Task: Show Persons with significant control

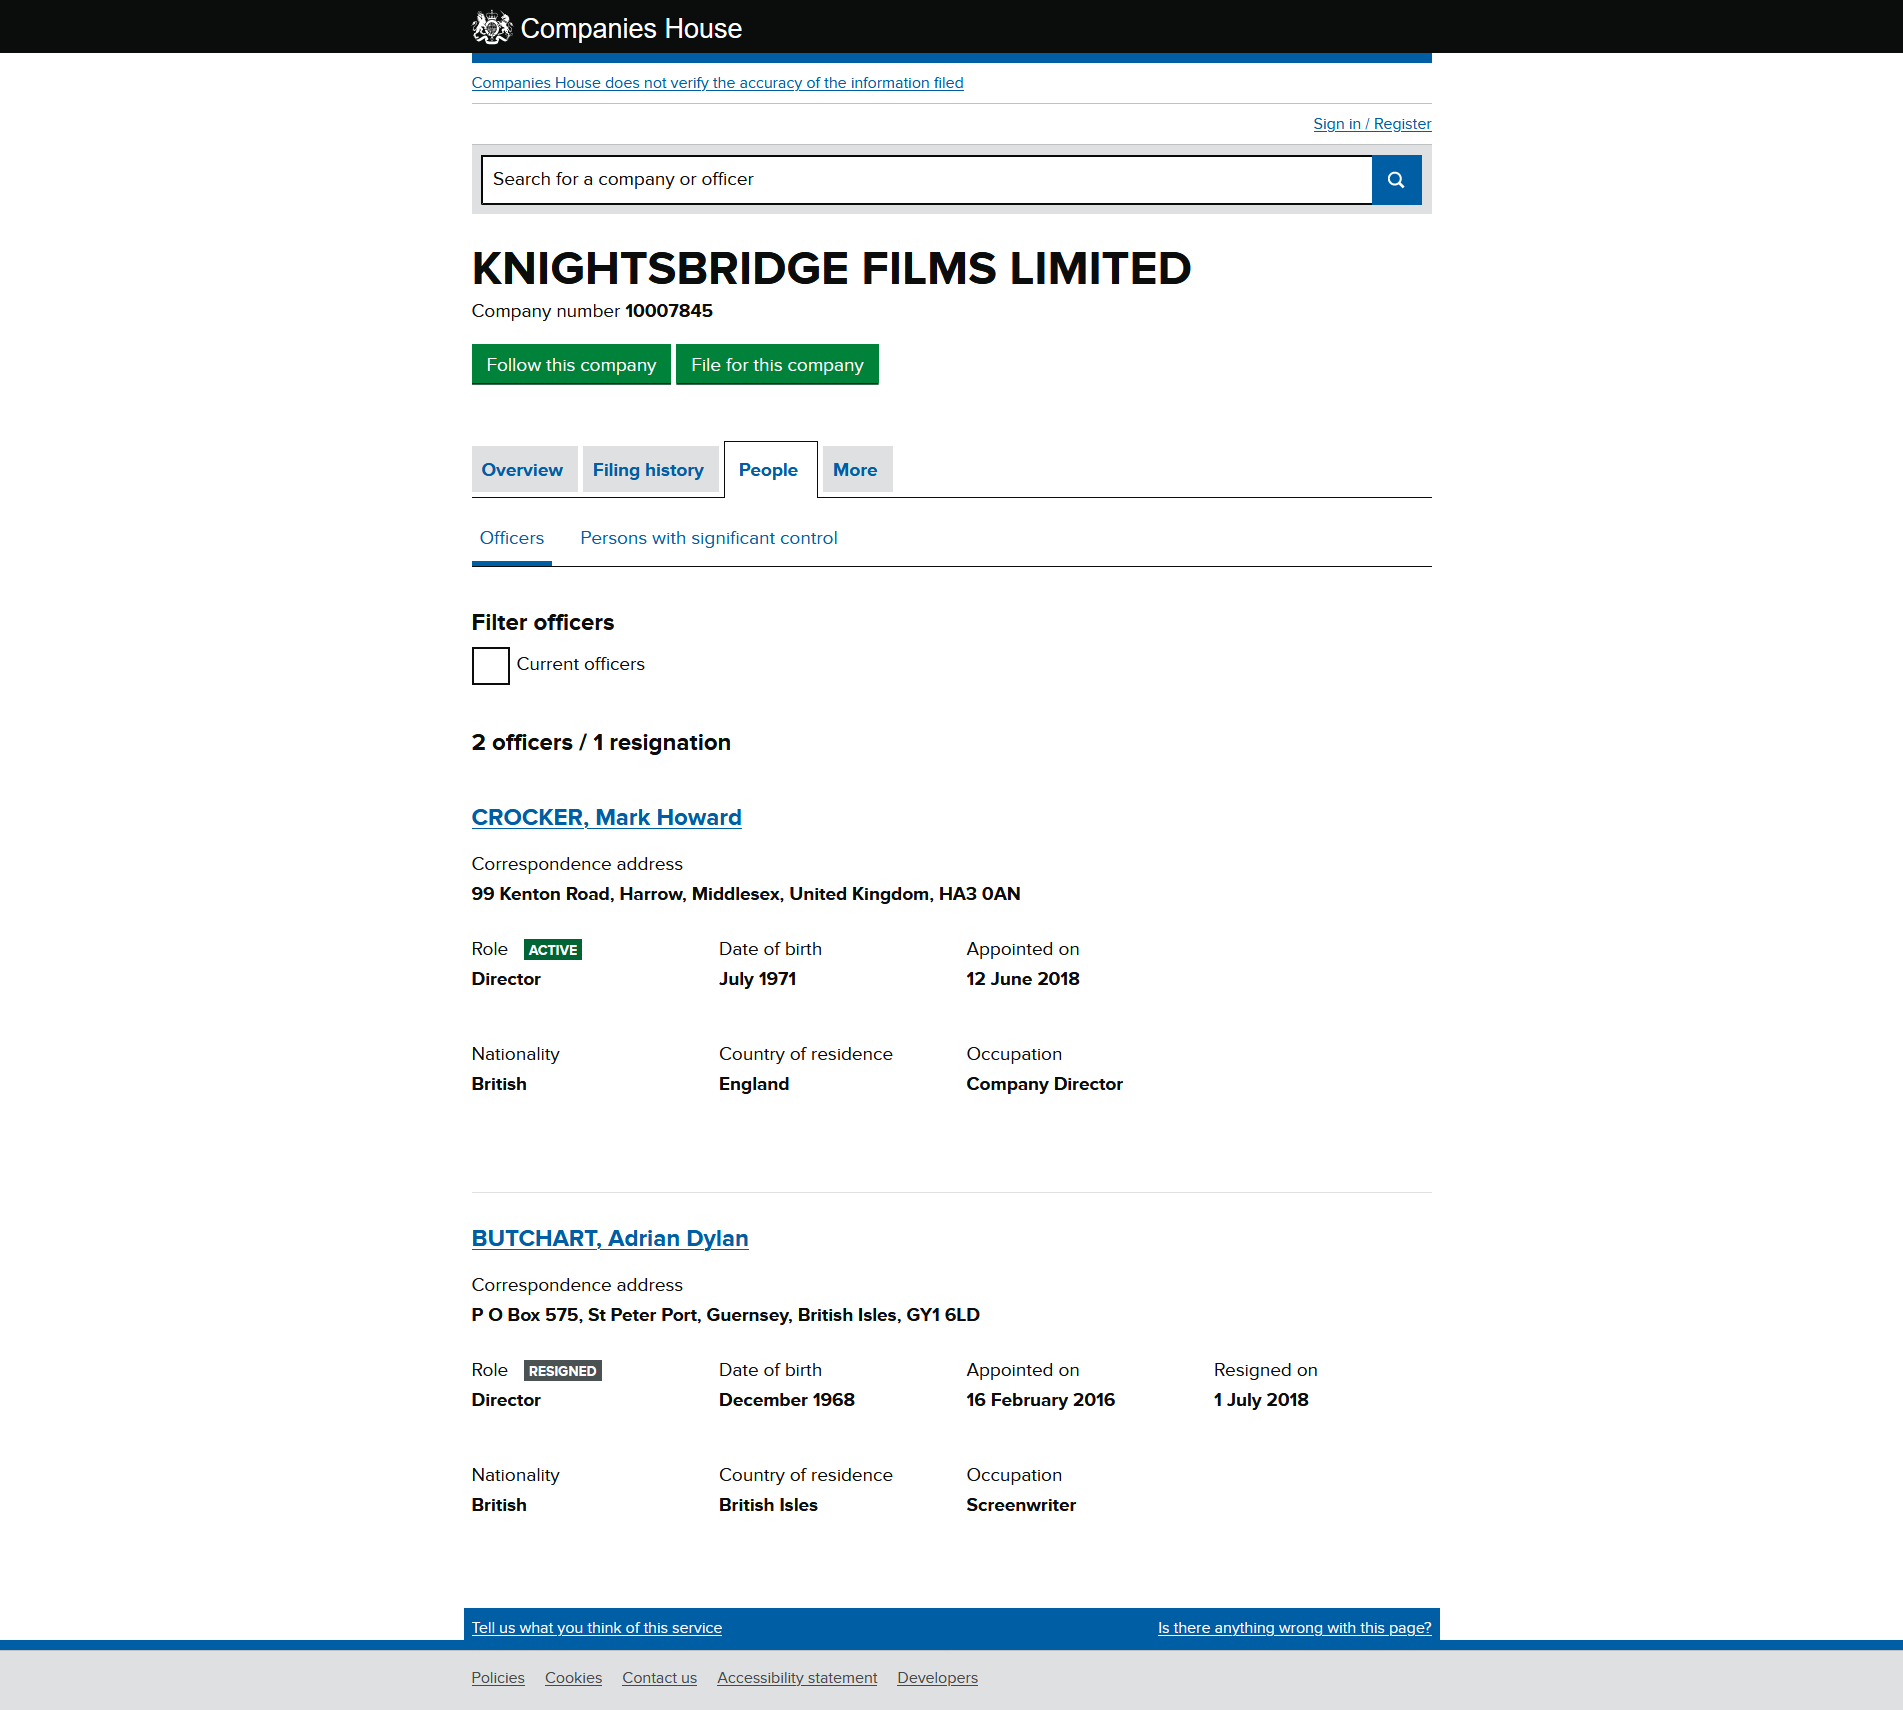Action: (x=709, y=538)
